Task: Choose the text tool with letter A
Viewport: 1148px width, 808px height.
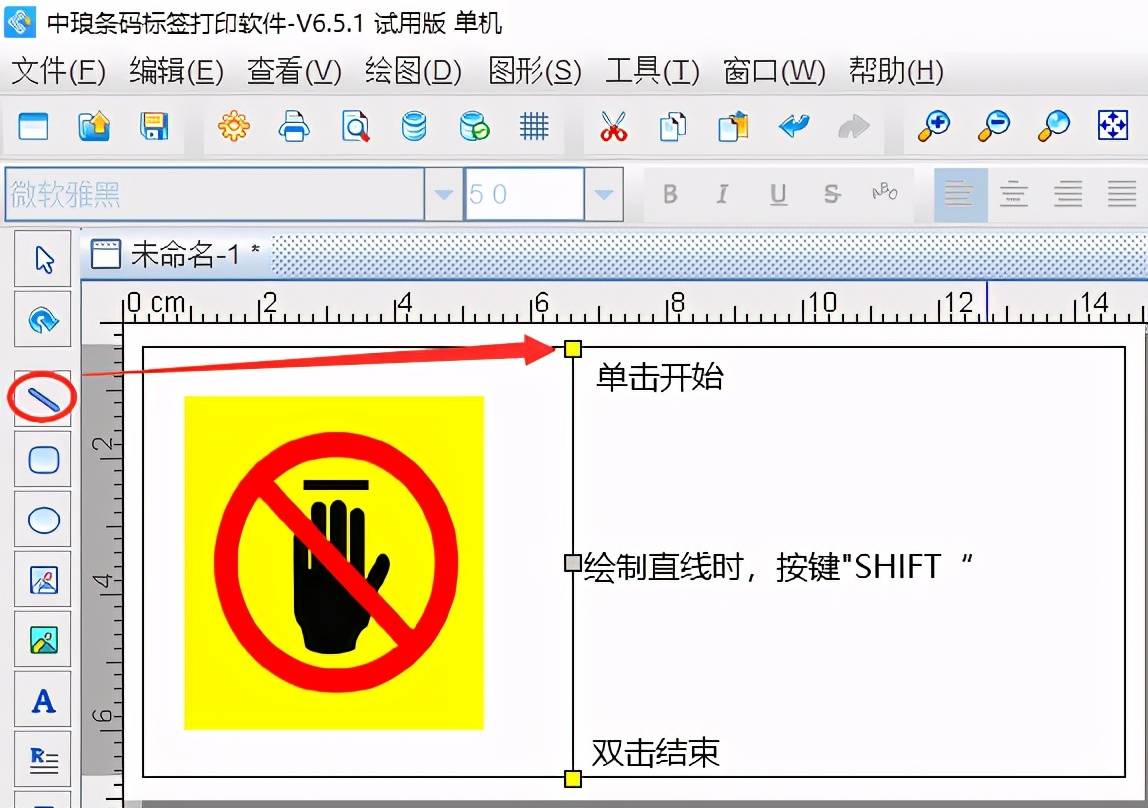Action: [43, 701]
